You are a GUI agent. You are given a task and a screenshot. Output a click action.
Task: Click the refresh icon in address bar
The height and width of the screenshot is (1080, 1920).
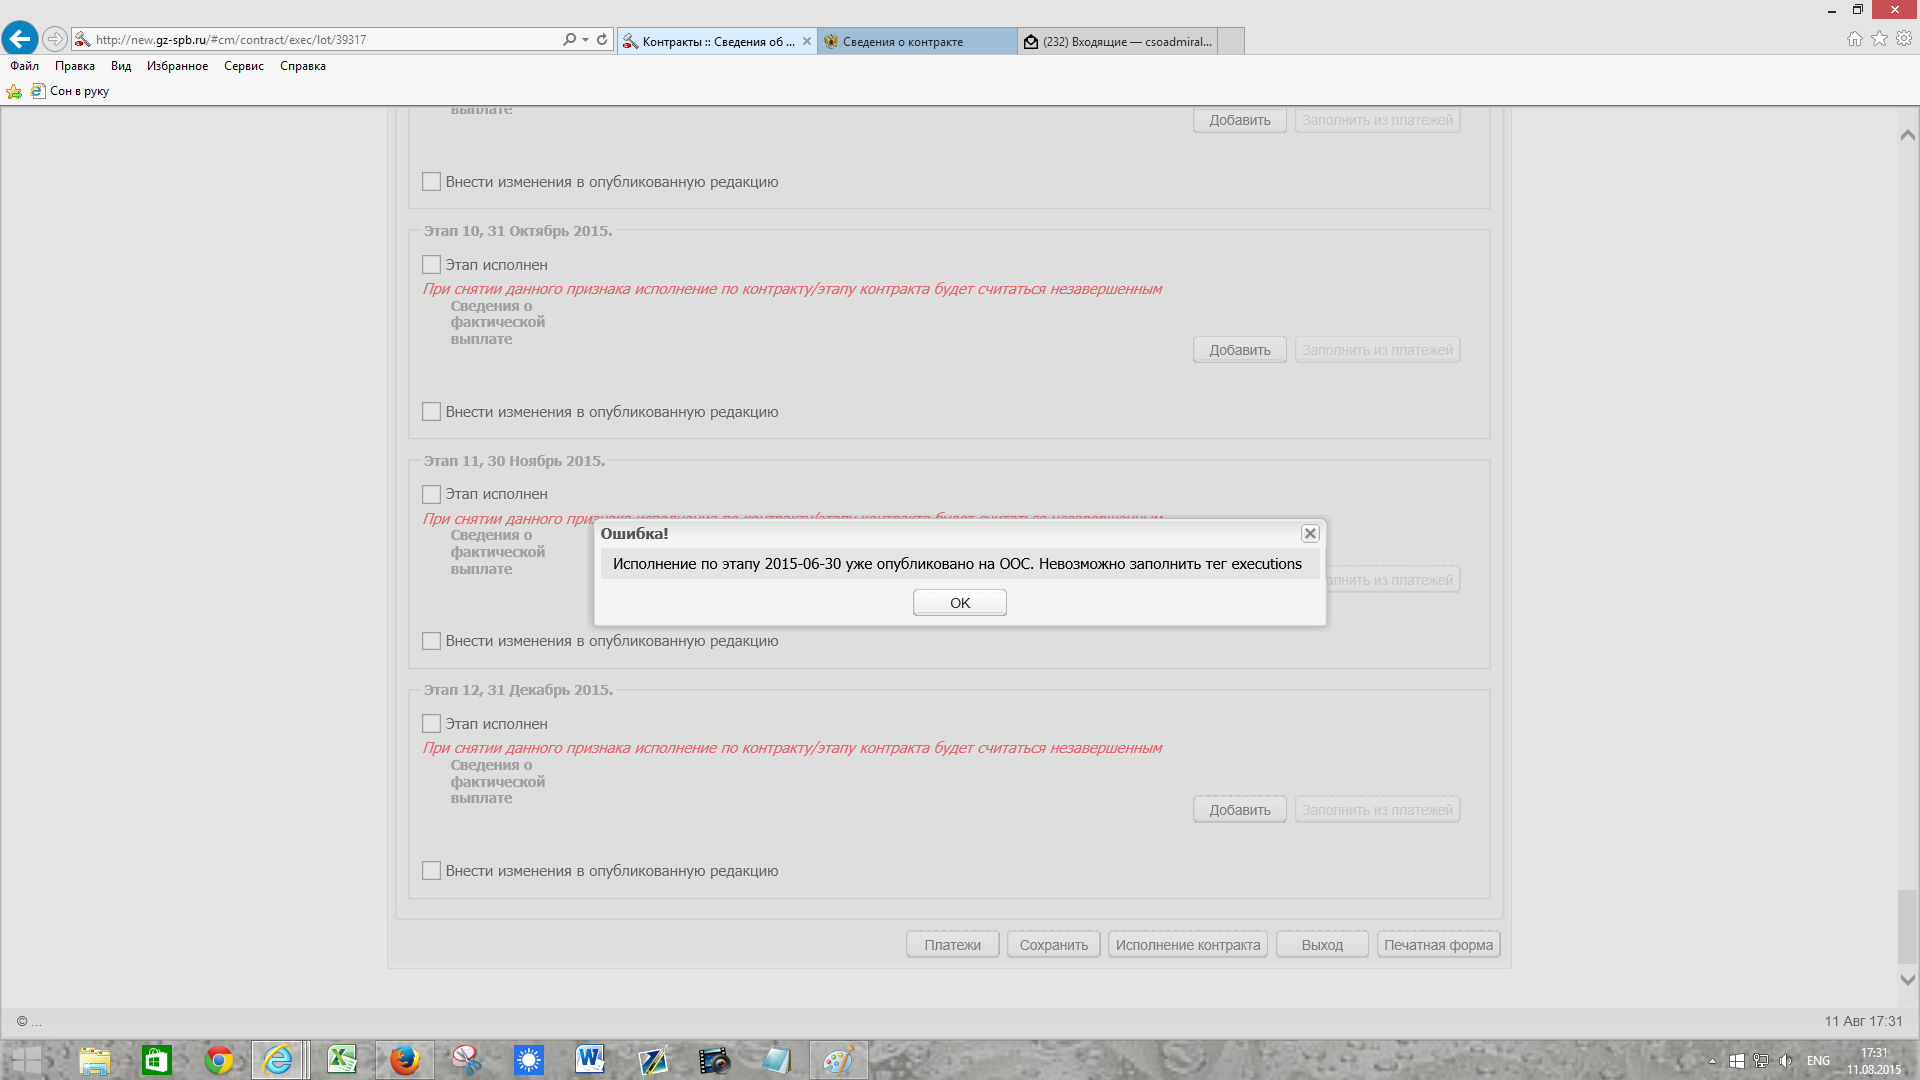point(602,40)
